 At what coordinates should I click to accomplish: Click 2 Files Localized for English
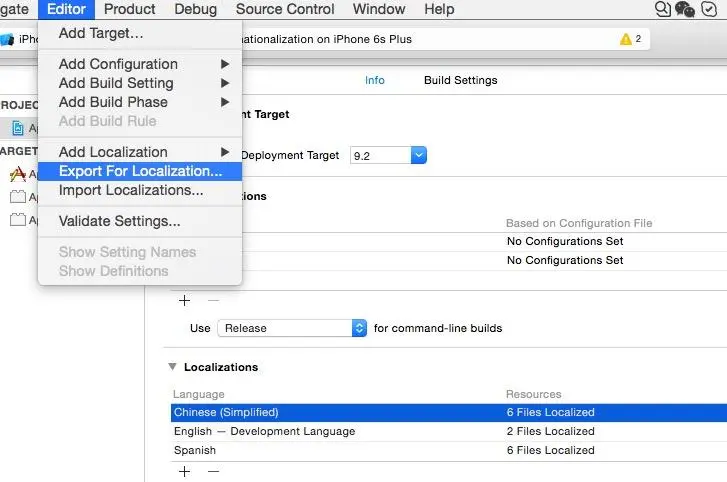click(x=550, y=431)
